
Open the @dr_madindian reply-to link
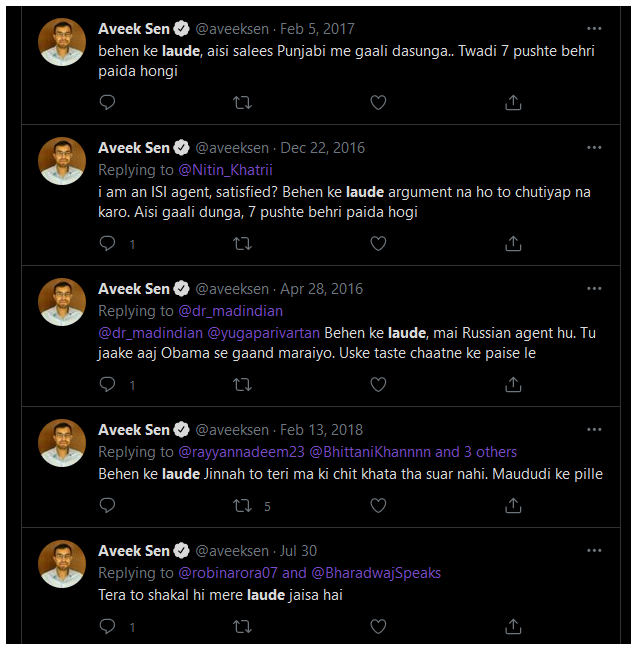tap(230, 311)
